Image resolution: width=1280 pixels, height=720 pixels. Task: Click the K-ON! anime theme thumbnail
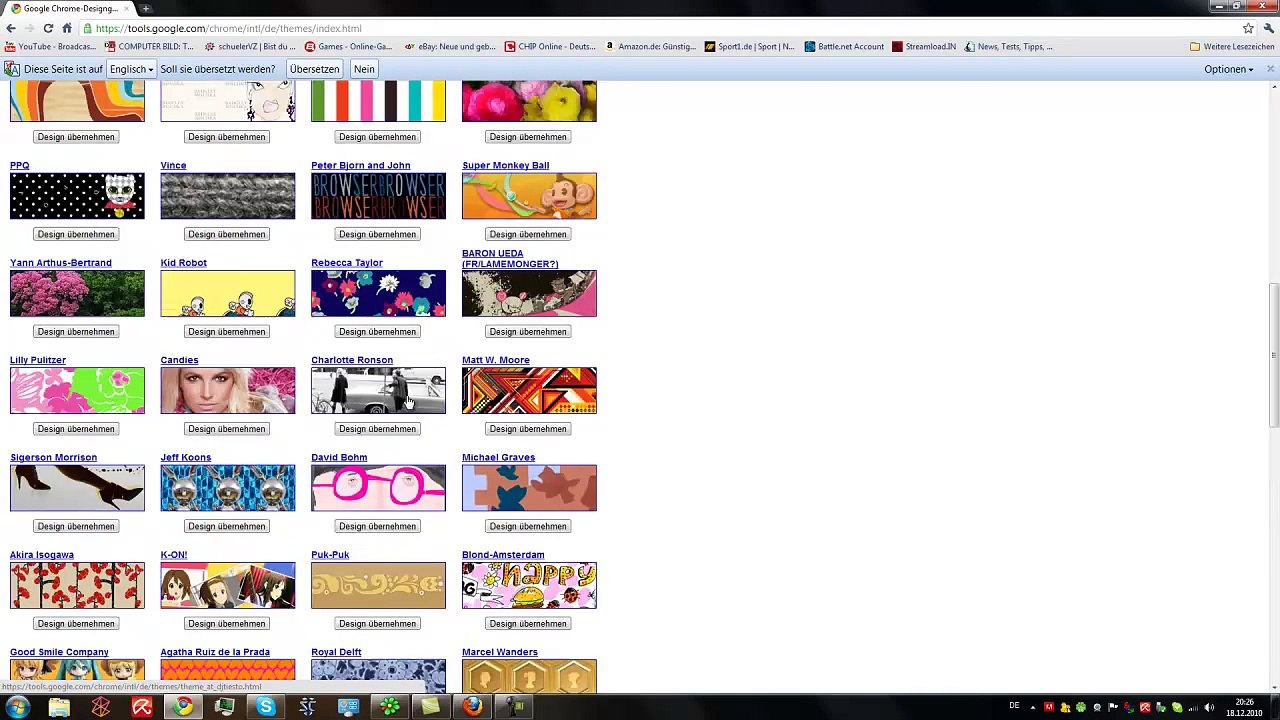228,585
